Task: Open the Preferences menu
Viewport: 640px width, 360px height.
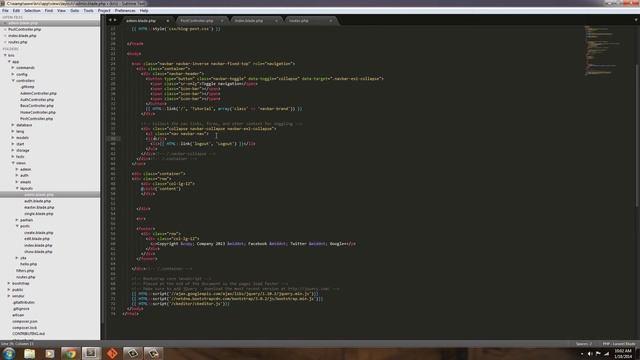Action: [125, 11]
